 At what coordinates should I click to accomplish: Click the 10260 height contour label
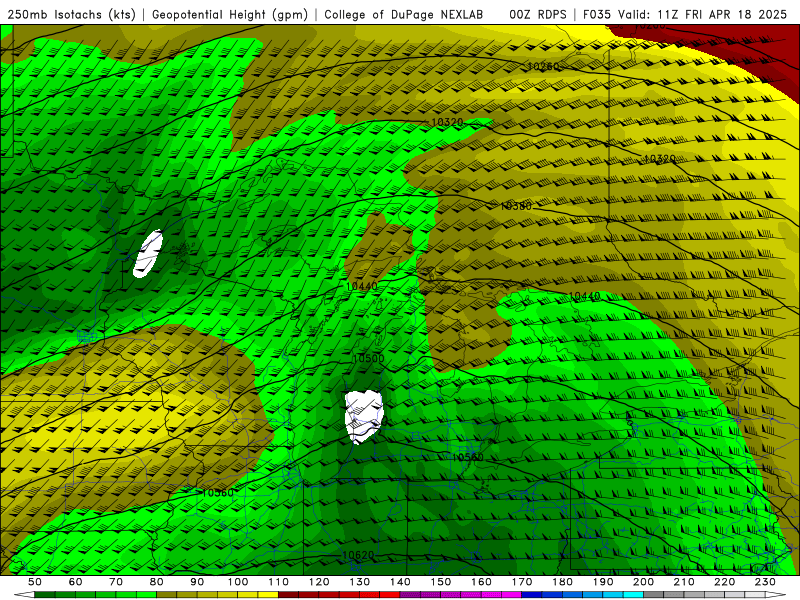point(543,66)
